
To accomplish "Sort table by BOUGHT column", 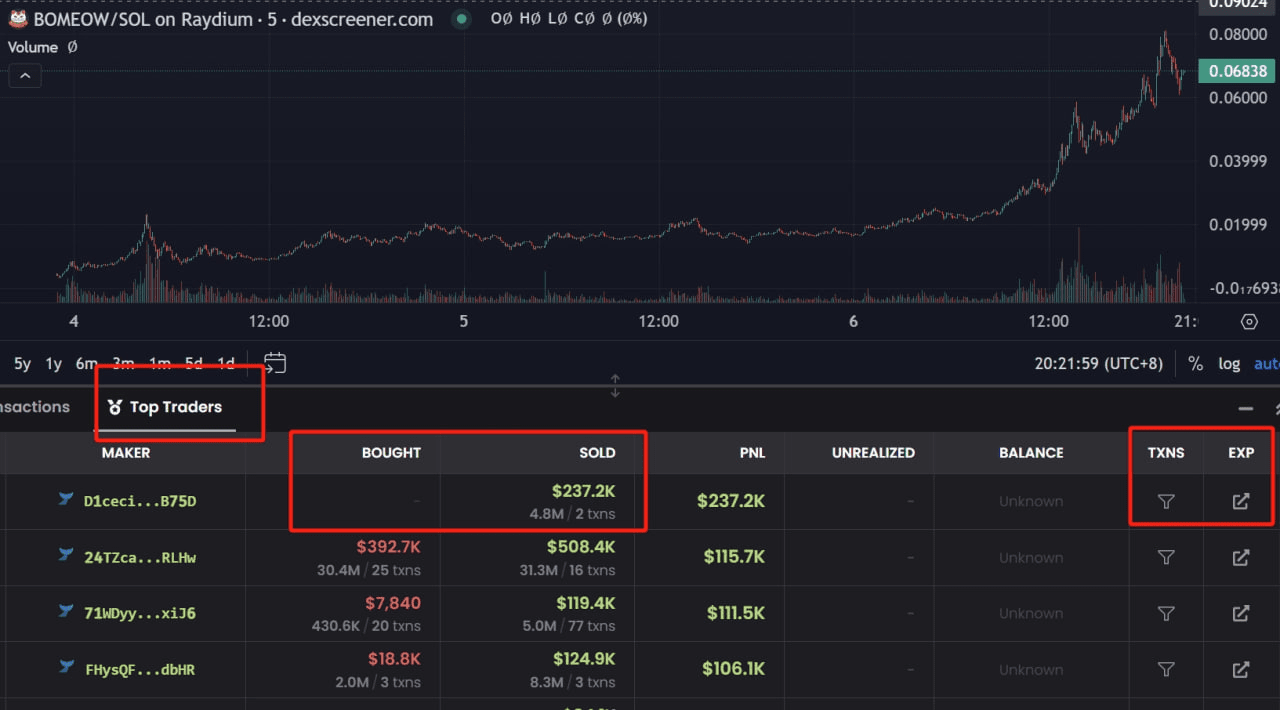I will point(391,453).
